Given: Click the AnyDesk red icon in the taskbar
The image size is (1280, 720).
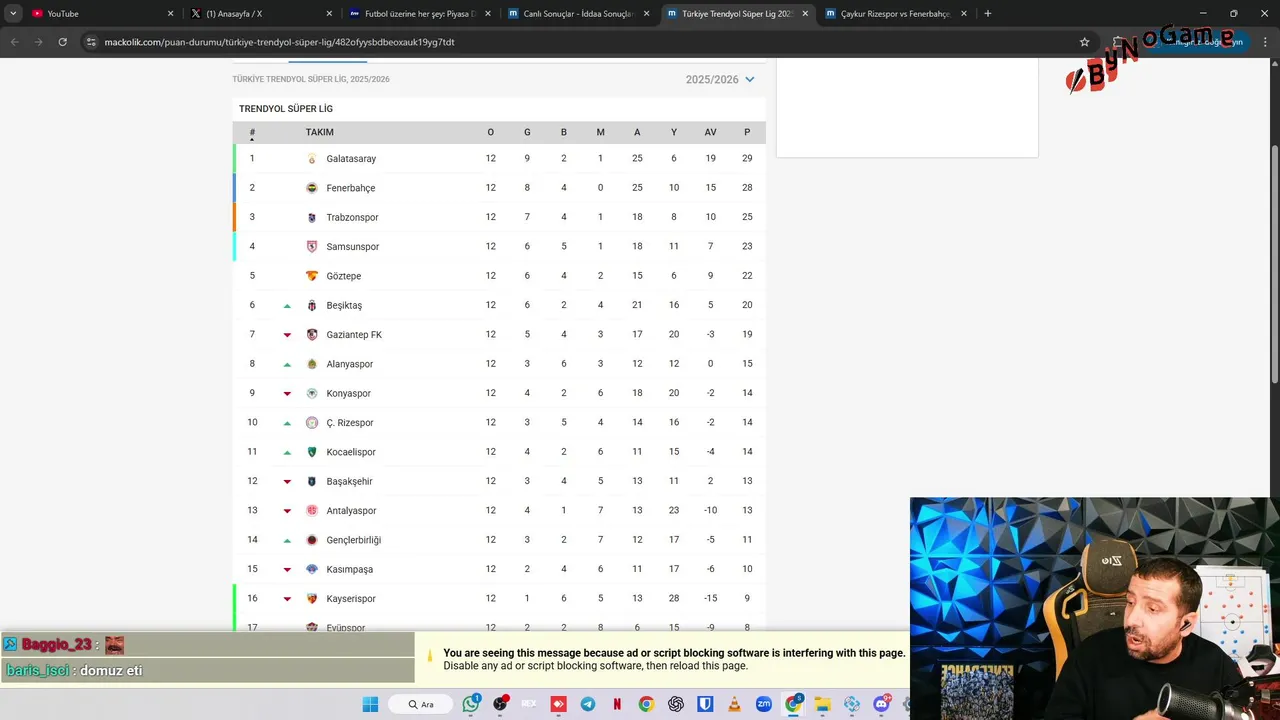Looking at the screenshot, I should pos(559,704).
